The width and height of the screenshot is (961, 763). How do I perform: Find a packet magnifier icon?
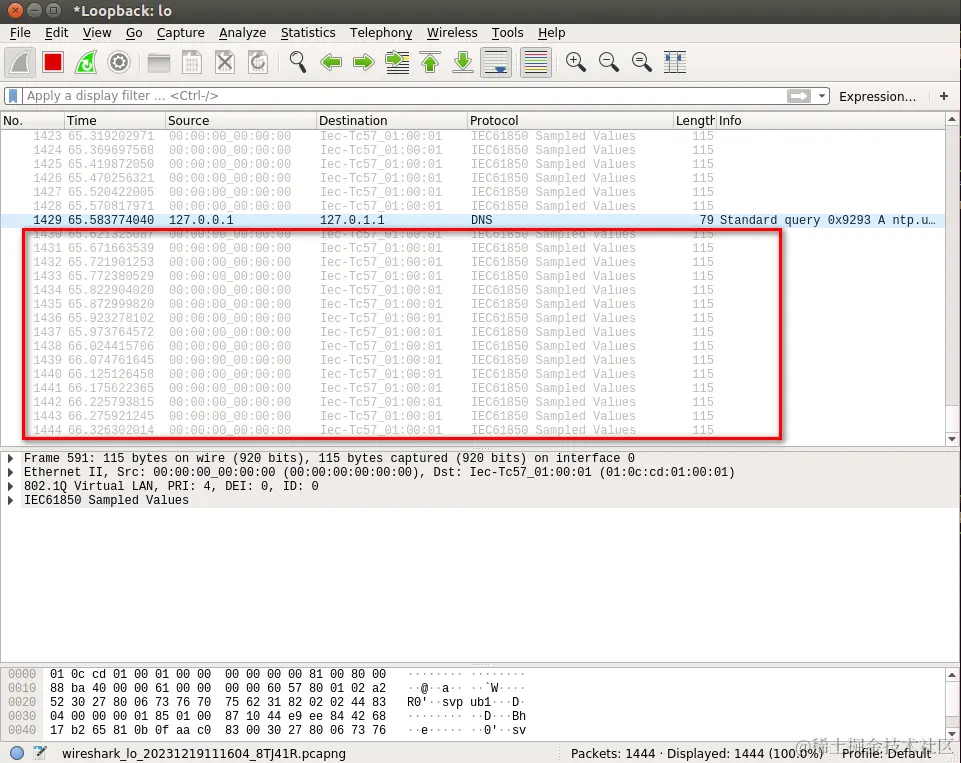298,62
